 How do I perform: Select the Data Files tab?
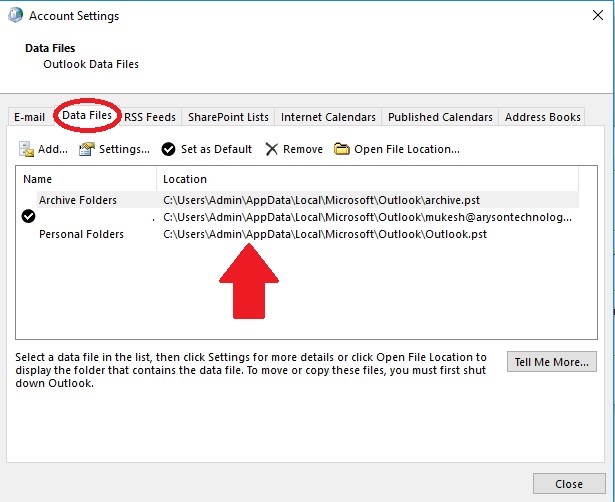click(87, 116)
